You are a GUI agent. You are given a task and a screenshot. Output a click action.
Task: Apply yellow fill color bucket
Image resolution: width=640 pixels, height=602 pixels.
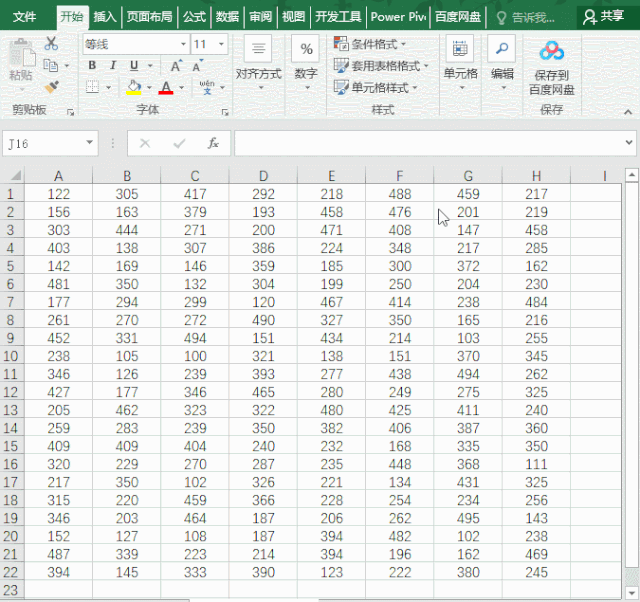point(134,87)
